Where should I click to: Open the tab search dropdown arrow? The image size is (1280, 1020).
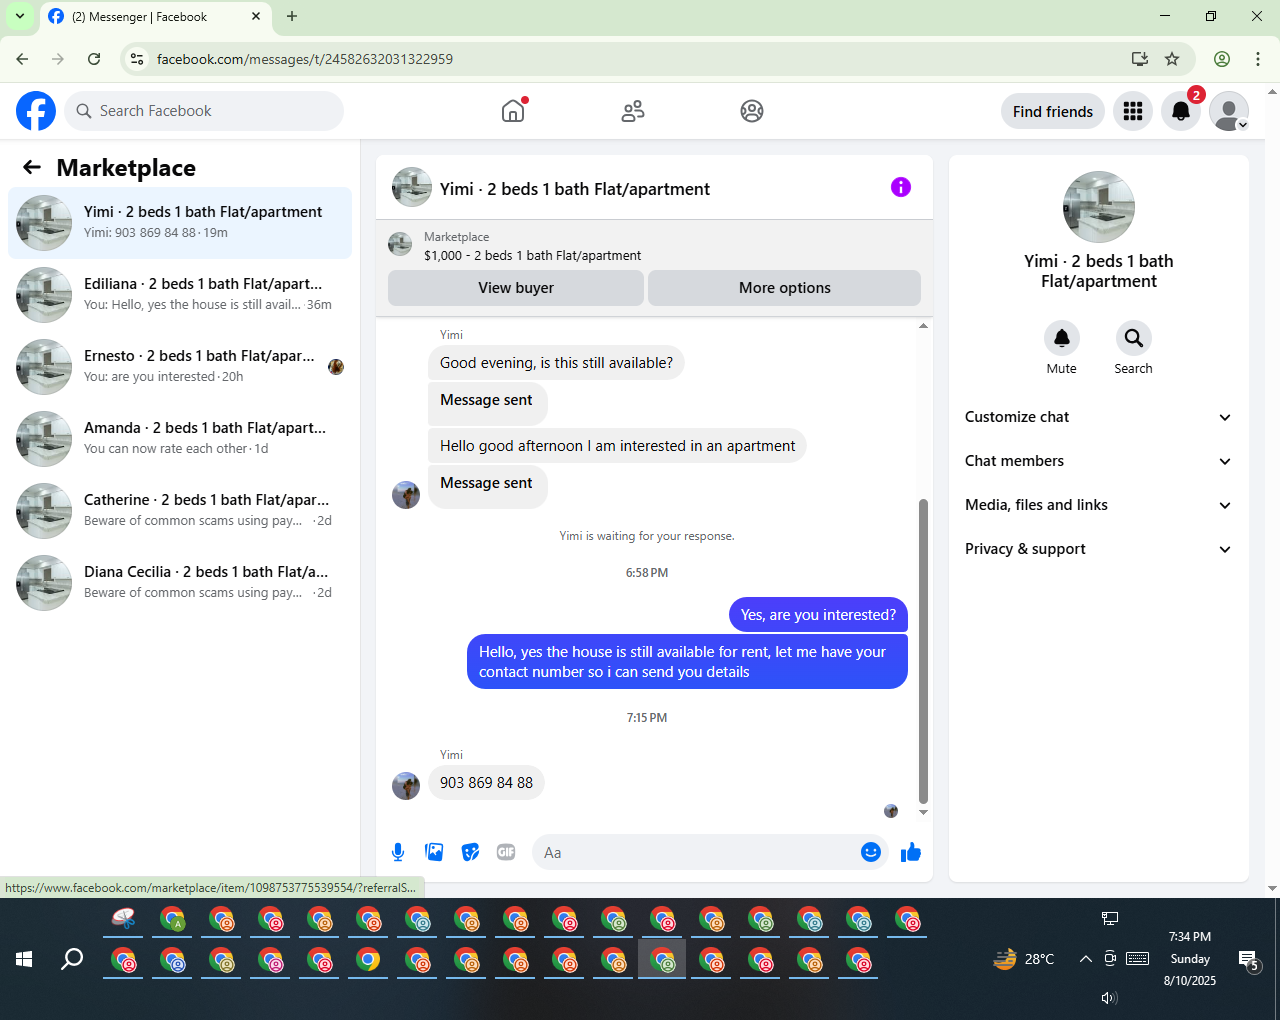[19, 16]
